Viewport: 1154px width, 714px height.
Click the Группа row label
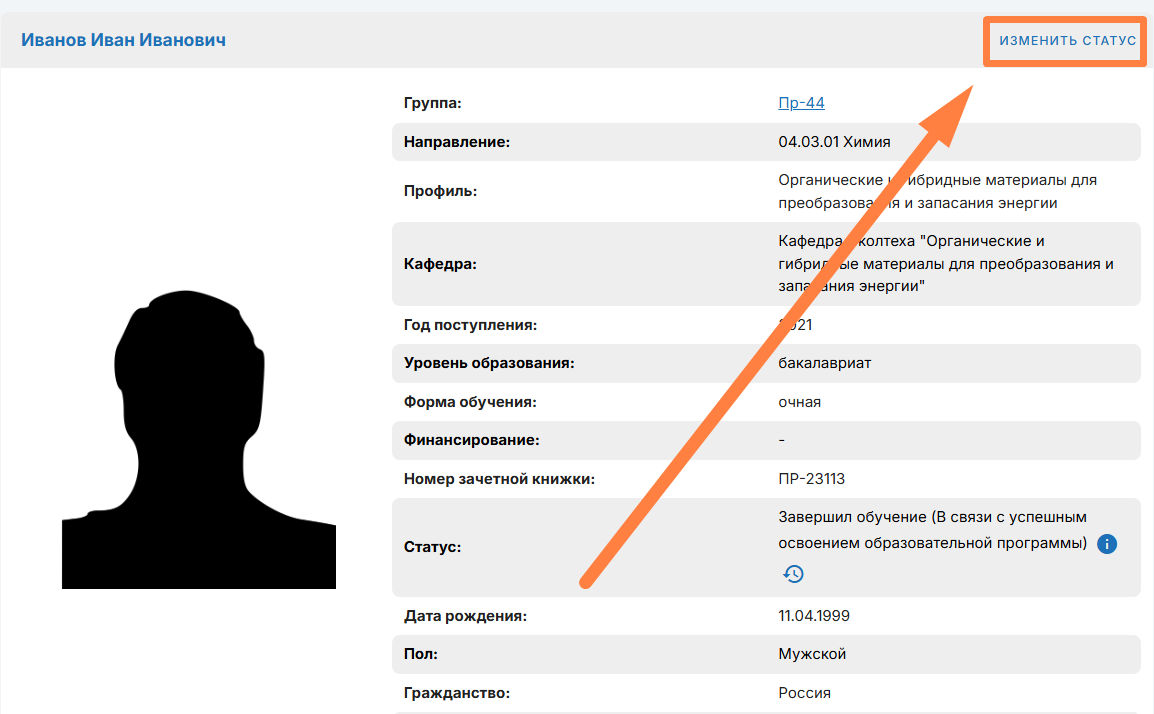coord(432,103)
